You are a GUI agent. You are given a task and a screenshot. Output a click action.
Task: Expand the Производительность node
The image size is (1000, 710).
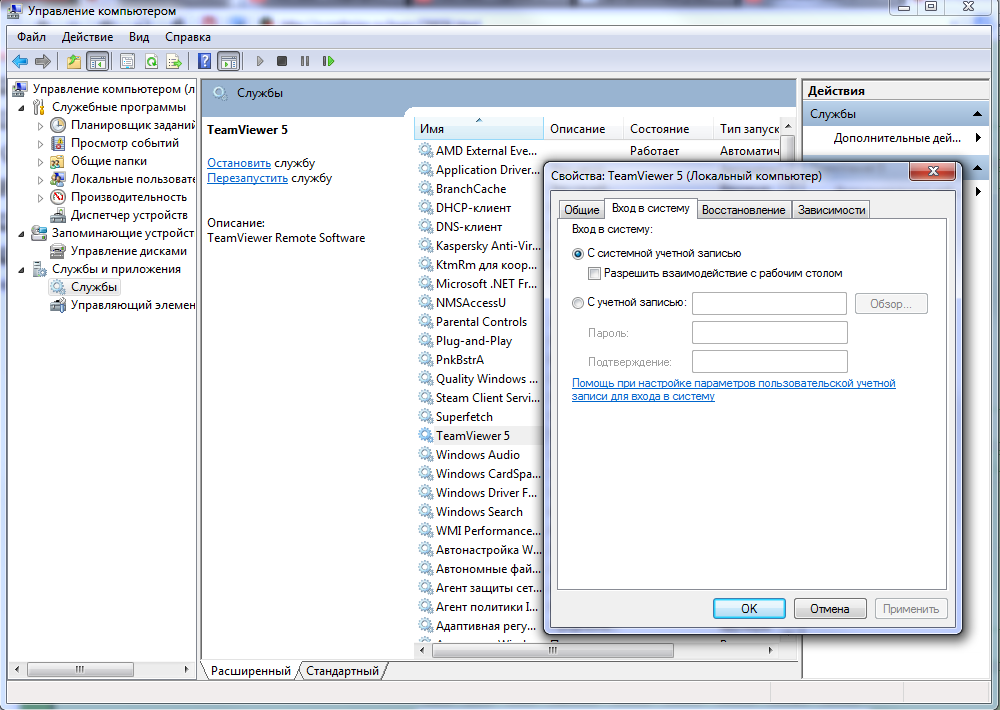click(40, 198)
